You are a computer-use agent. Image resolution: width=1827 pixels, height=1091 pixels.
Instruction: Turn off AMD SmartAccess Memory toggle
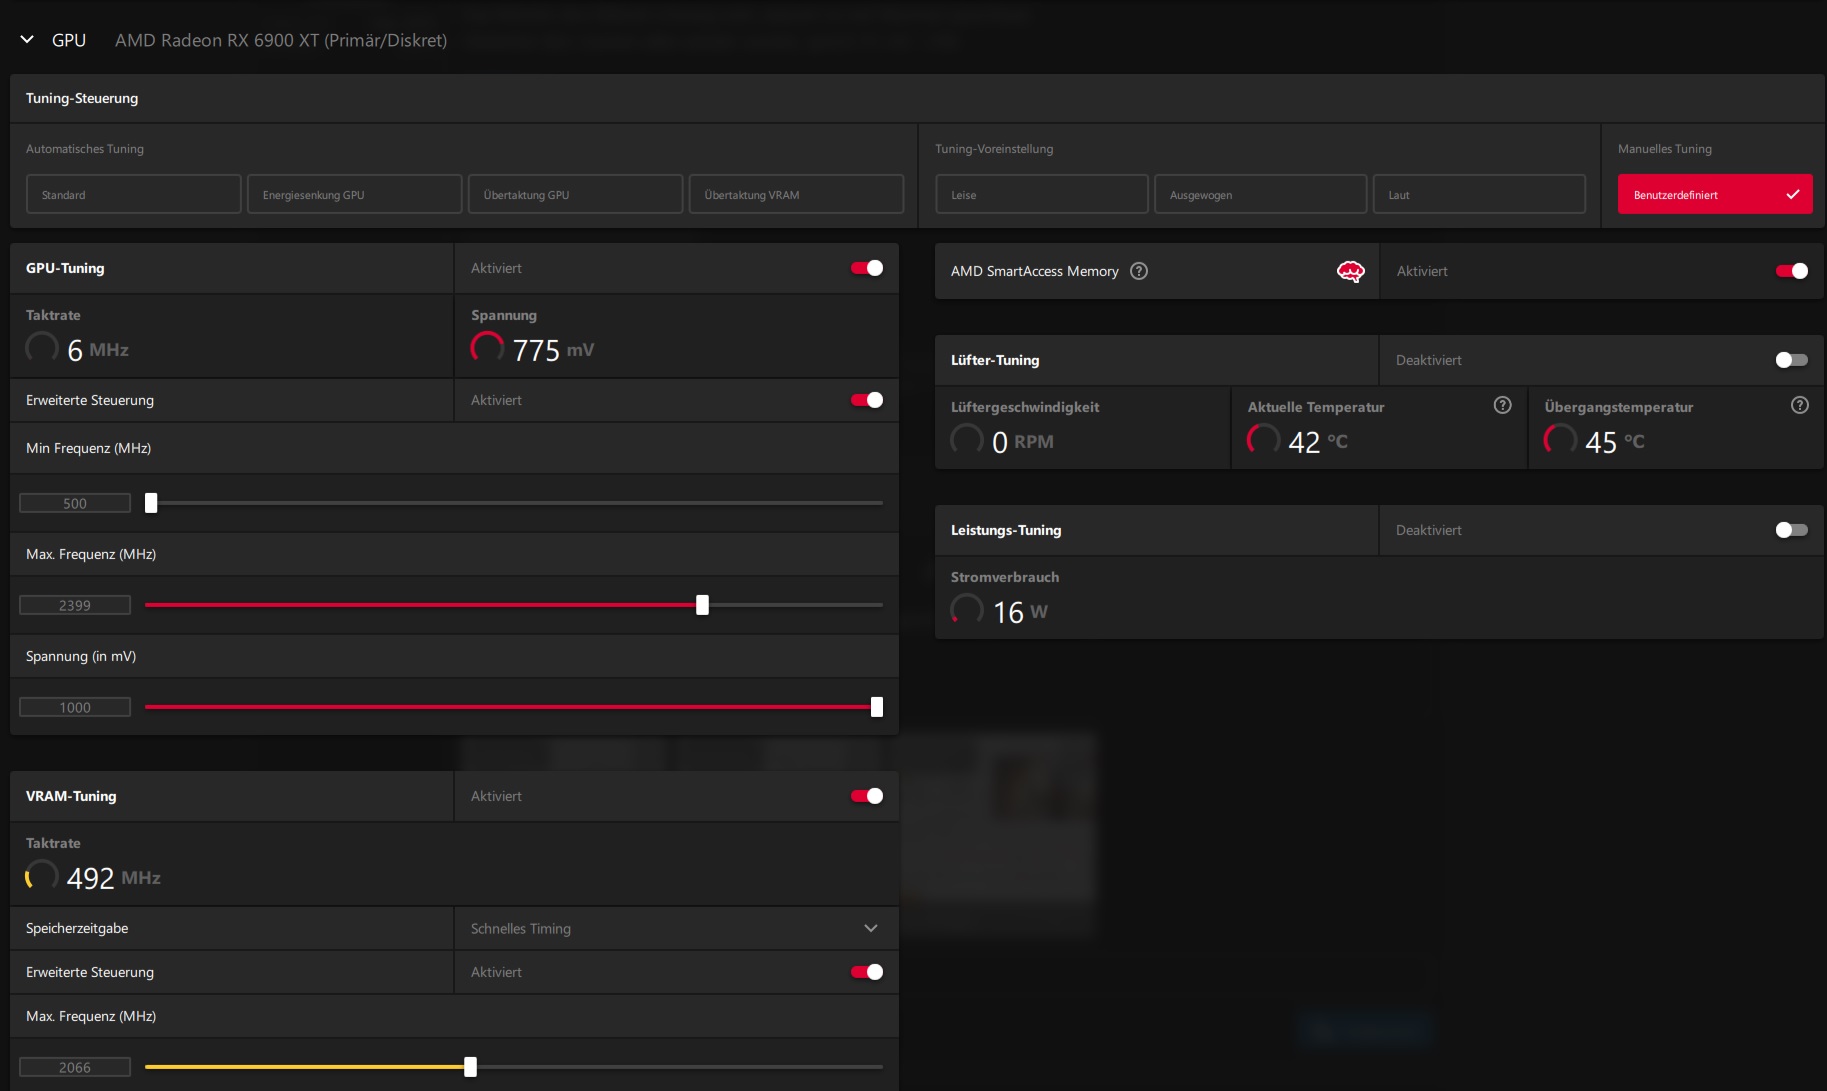(1792, 271)
